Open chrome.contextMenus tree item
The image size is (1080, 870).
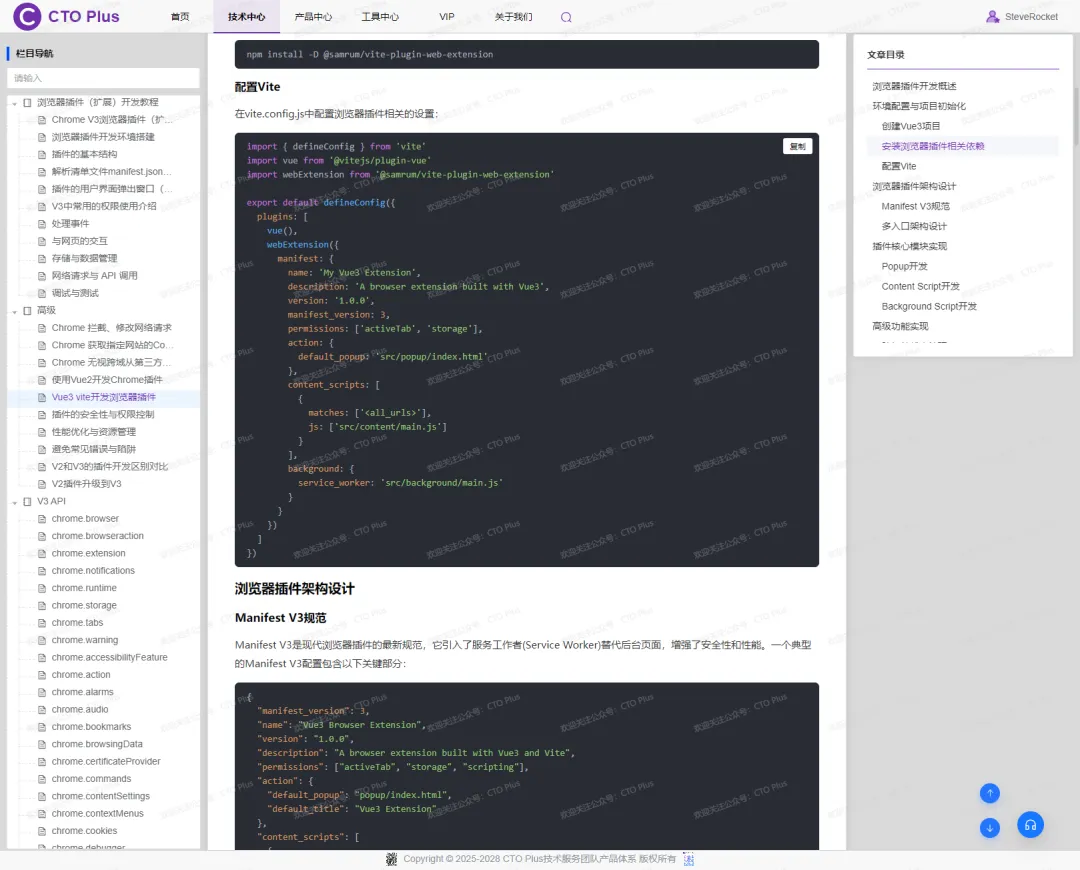[x=98, y=814]
